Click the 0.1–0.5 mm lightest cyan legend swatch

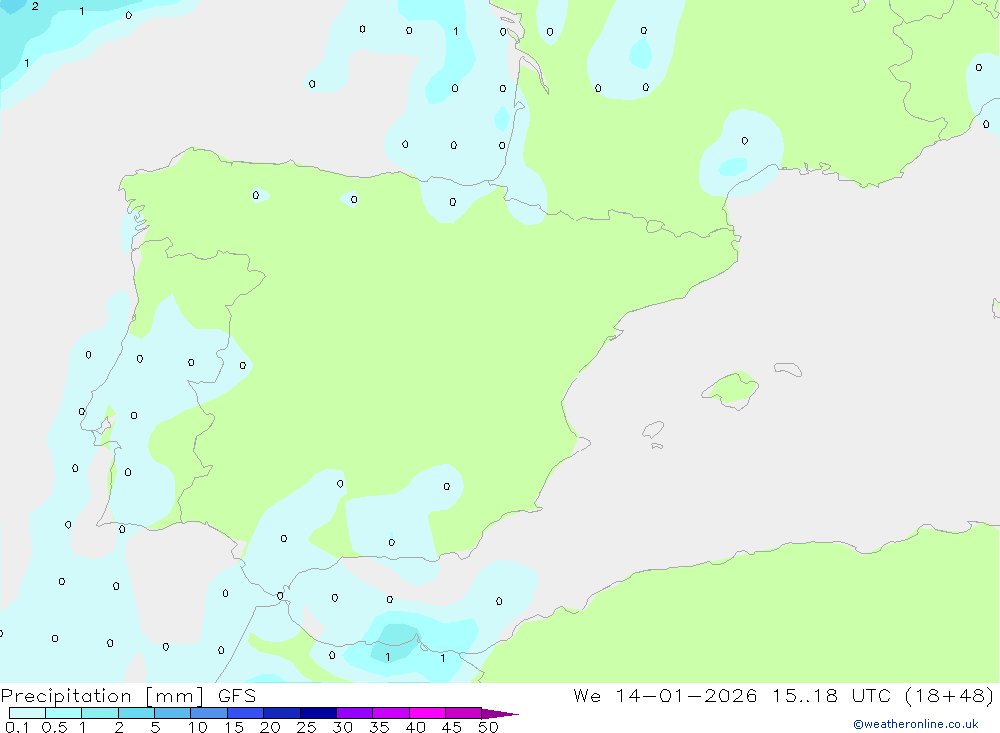[27, 713]
